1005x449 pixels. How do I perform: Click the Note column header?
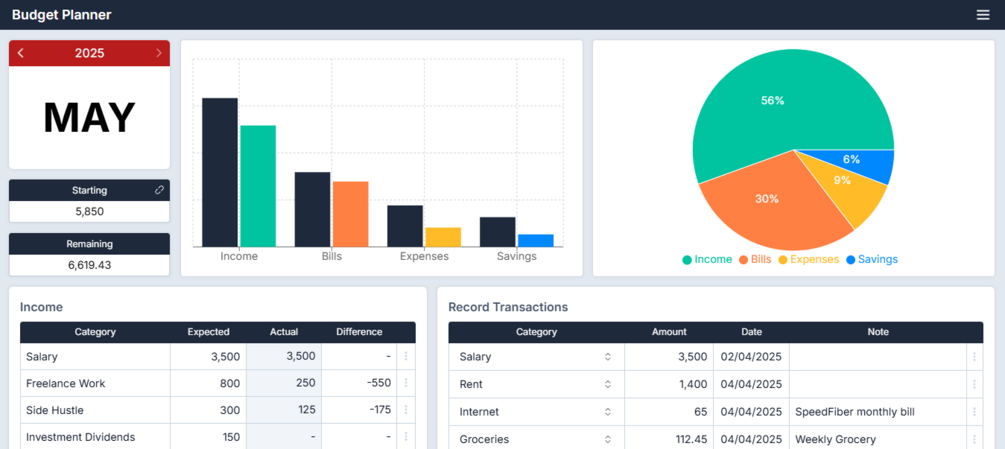[878, 332]
